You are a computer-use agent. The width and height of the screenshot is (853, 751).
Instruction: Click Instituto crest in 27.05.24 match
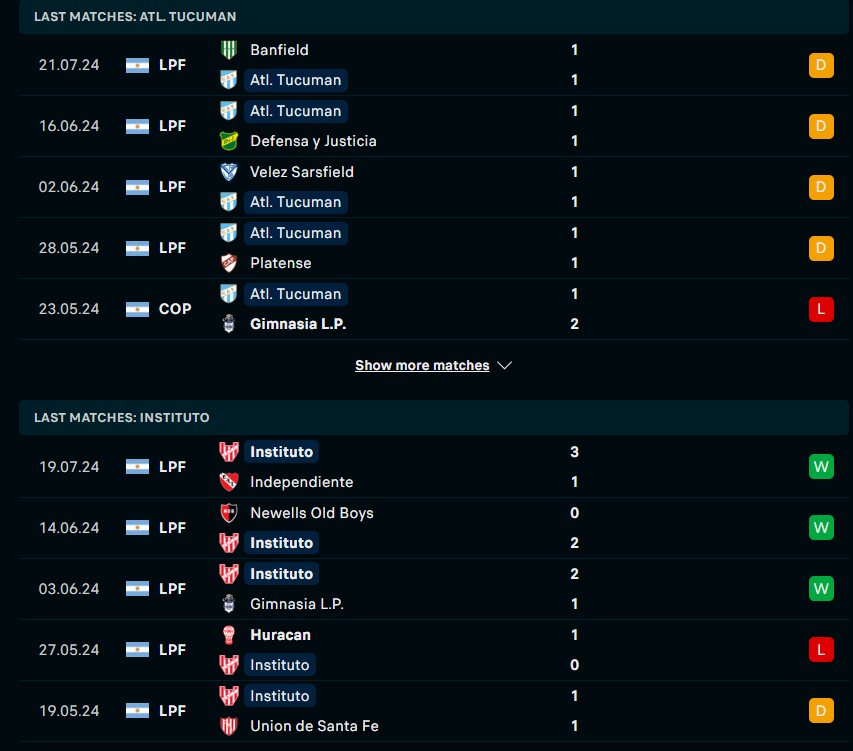228,665
